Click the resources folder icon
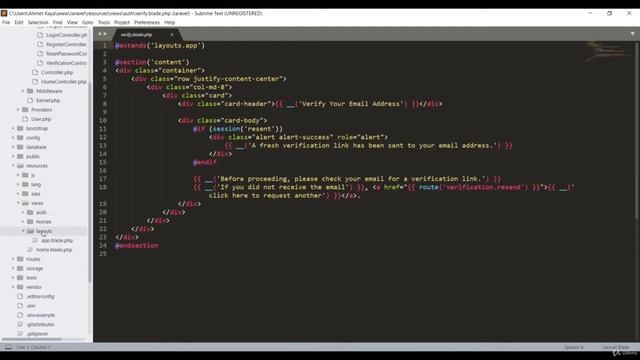 [x=20, y=166]
